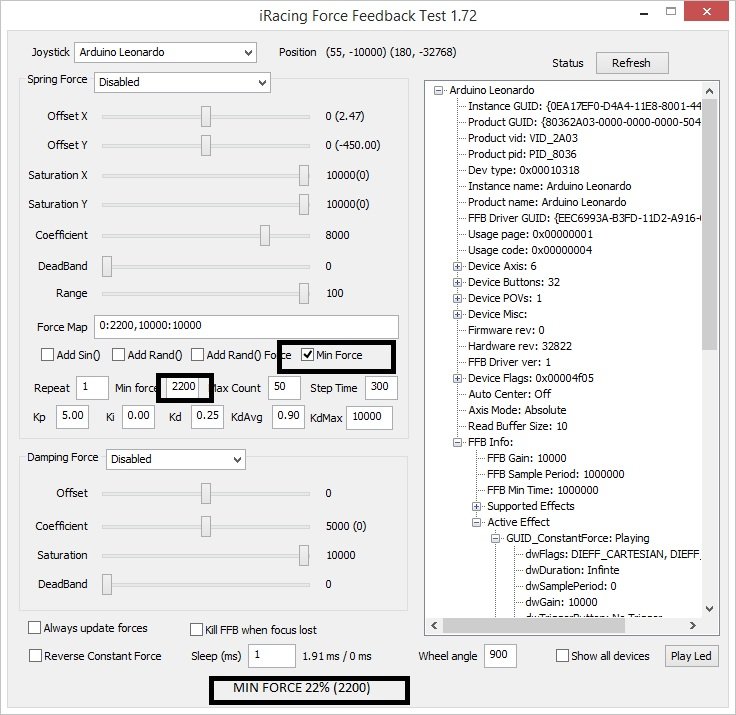The width and height of the screenshot is (736, 715).
Task: Open the Damping Force mode dropdown
Action: [x=175, y=459]
